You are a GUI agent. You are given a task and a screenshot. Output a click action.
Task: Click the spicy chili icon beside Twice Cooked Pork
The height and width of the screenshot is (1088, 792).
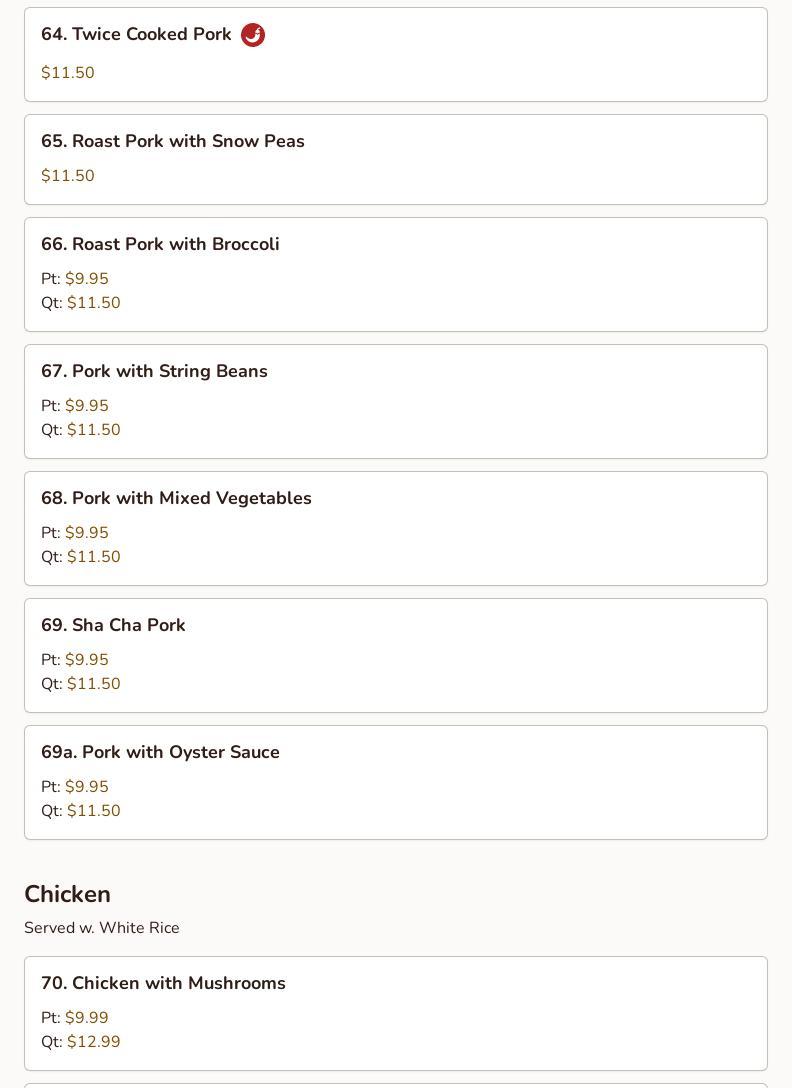click(253, 35)
